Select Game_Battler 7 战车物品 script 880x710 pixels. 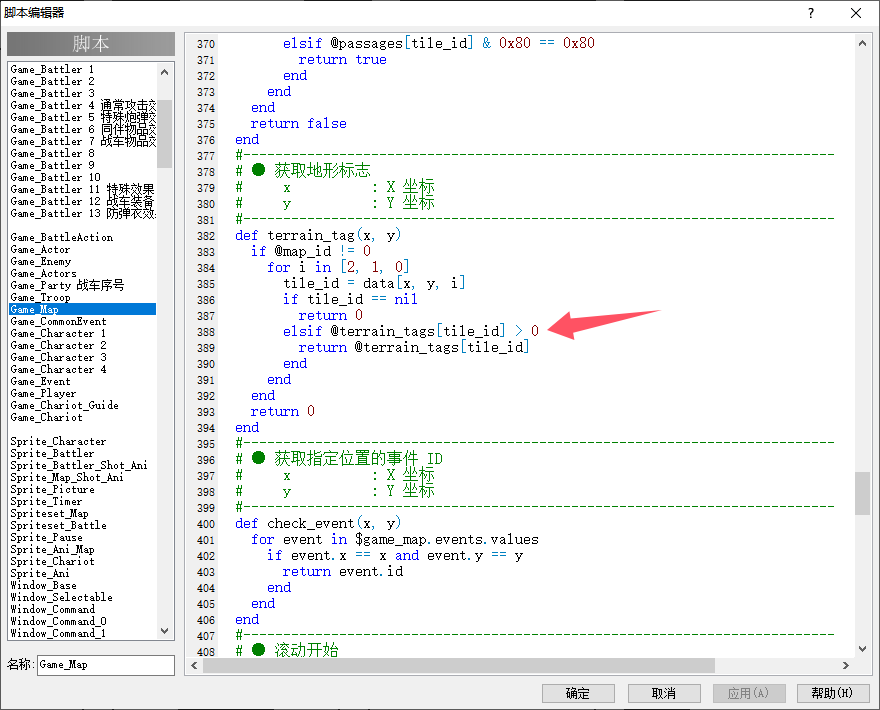82,141
